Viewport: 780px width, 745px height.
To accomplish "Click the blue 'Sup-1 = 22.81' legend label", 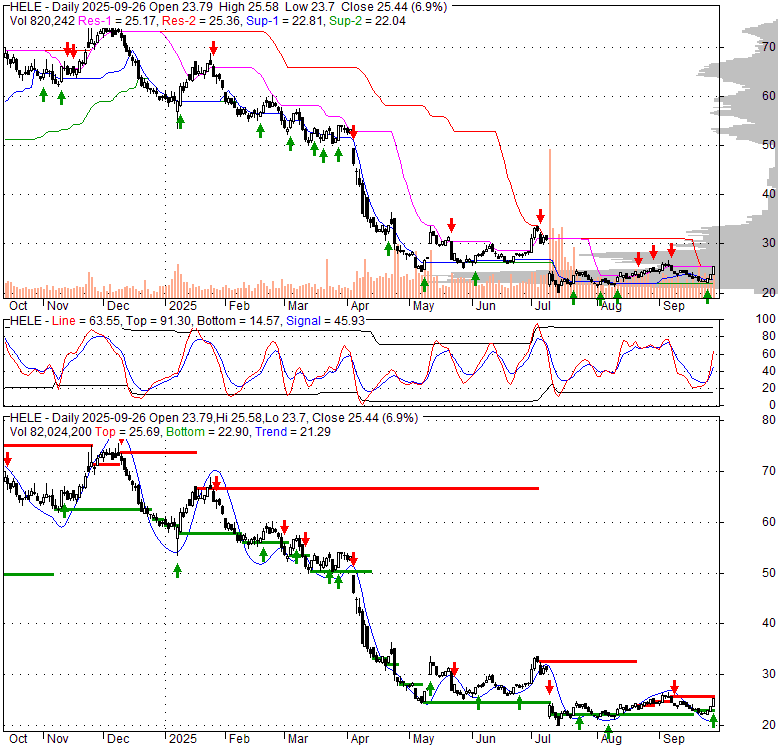I will click(x=285, y=21).
